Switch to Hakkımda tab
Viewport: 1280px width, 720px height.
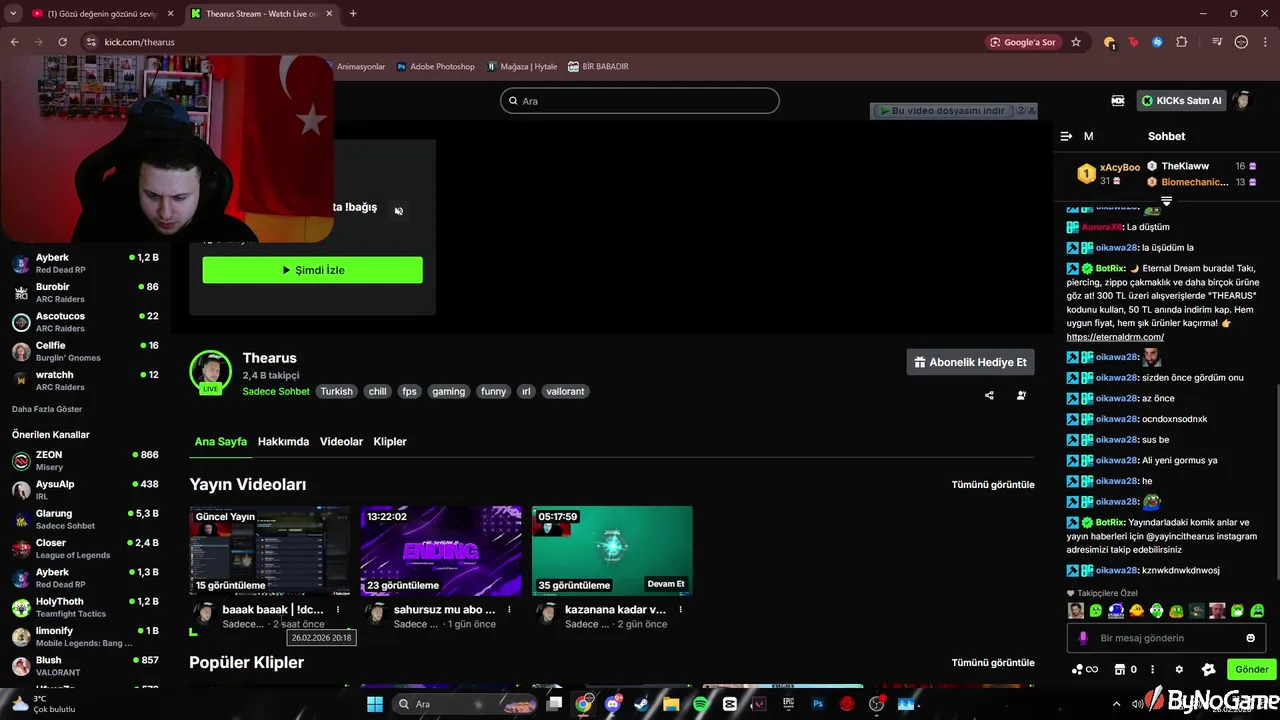[283, 441]
